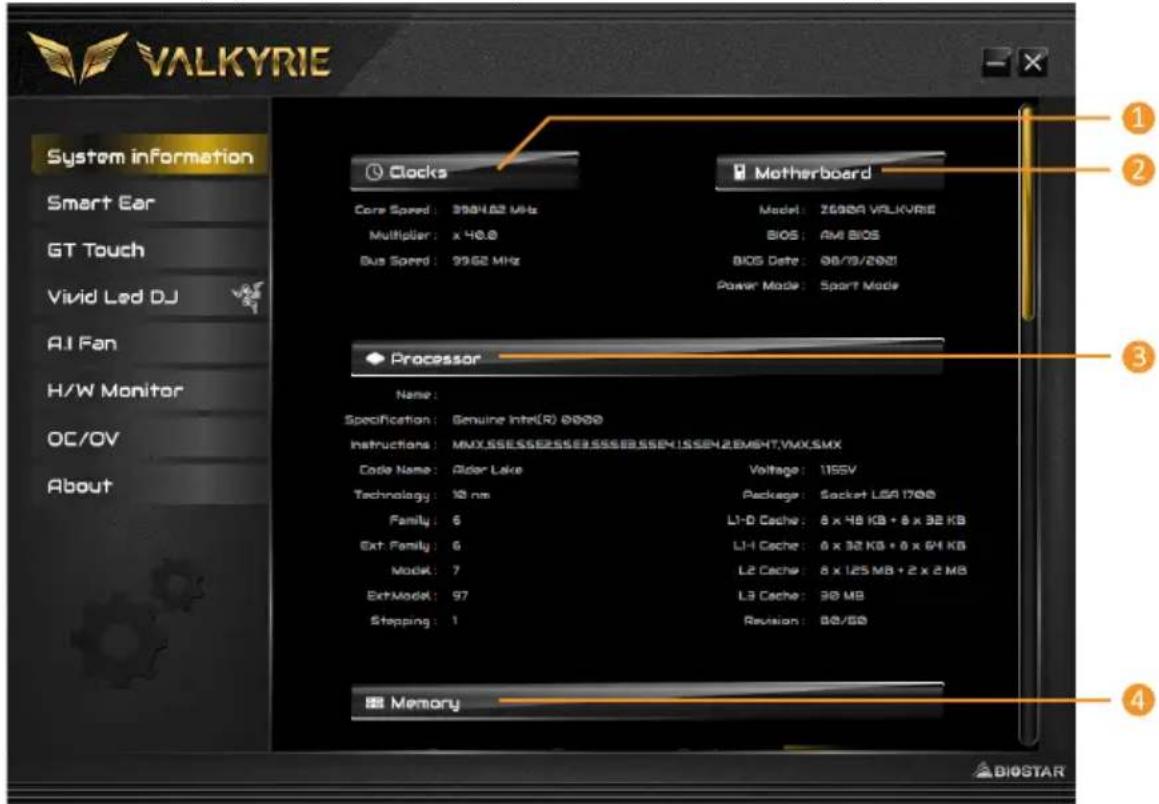Click the Motherboard section header
Image resolution: width=1159 pixels, height=804 pixels.
coord(829,172)
